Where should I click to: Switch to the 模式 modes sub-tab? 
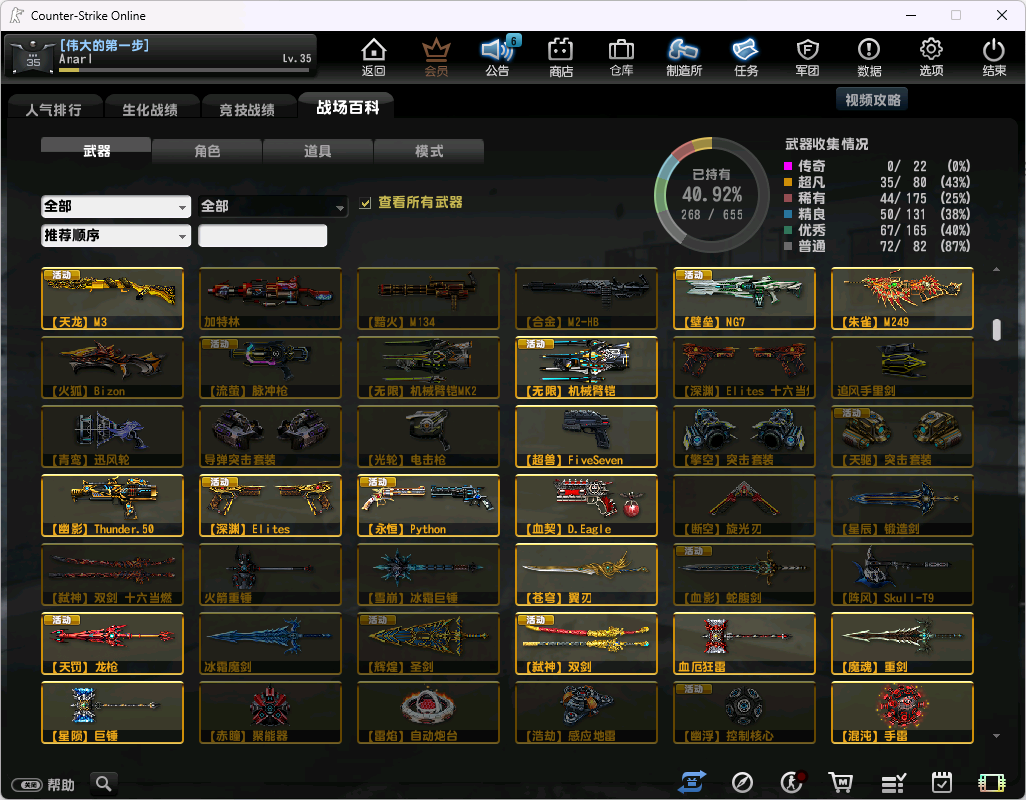(x=429, y=150)
